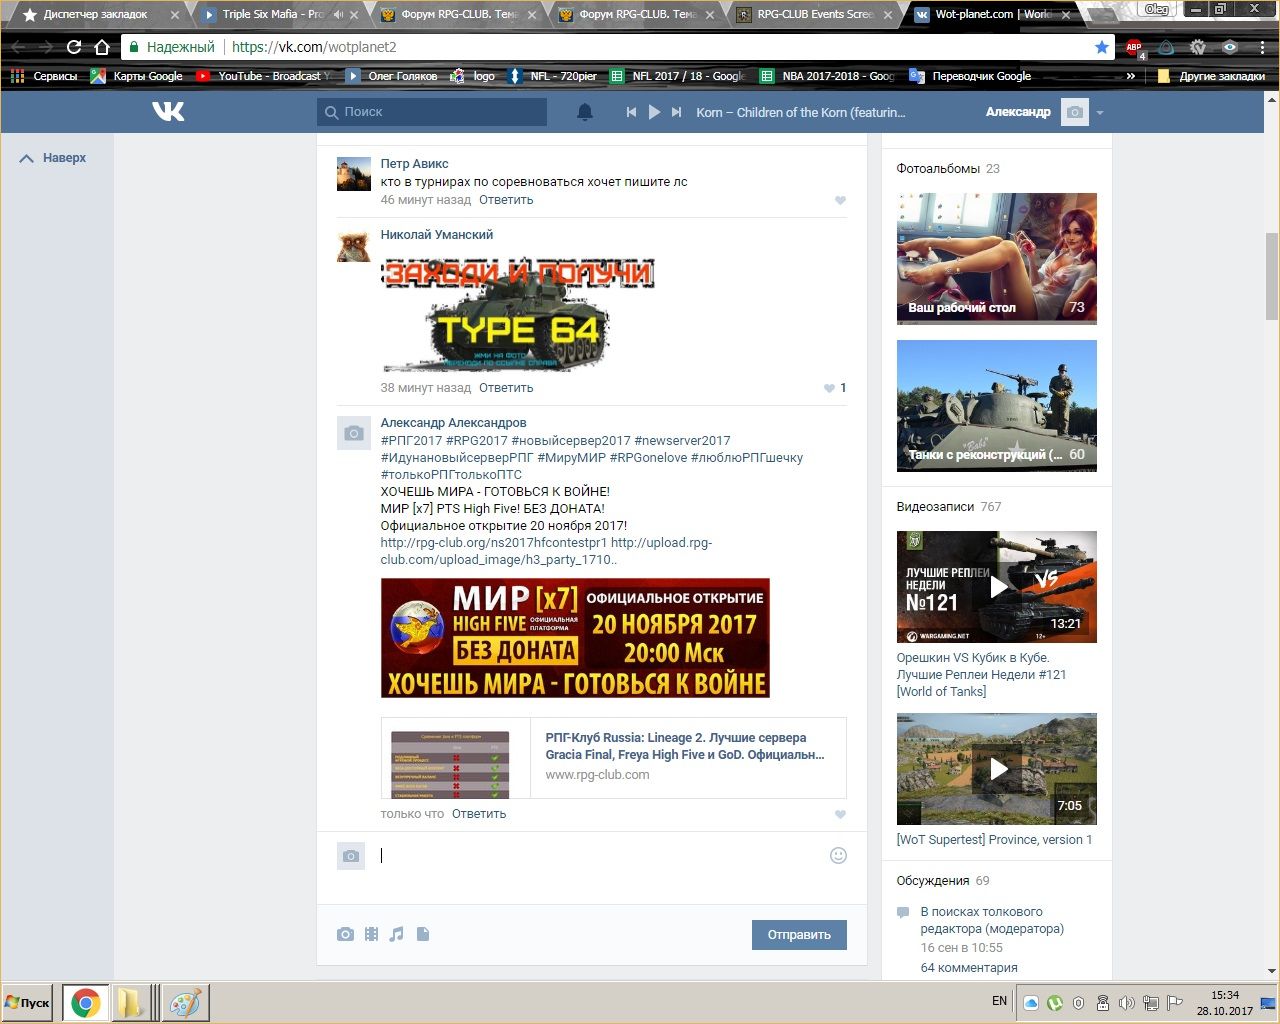Open the eye-icon browser extension

coord(1230,47)
